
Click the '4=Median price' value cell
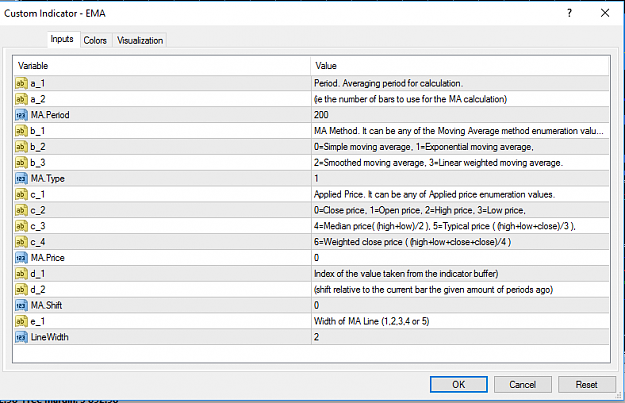pyautogui.click(x=460, y=226)
